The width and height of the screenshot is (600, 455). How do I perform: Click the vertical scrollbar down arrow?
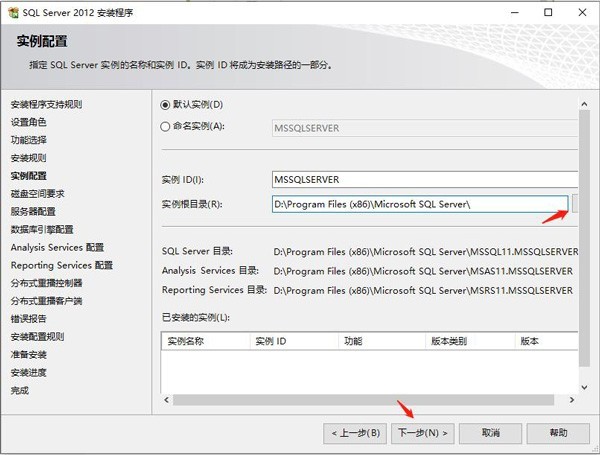pos(584,387)
